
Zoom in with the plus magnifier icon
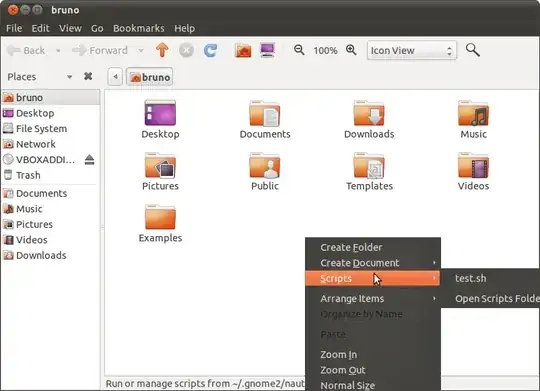click(x=351, y=50)
